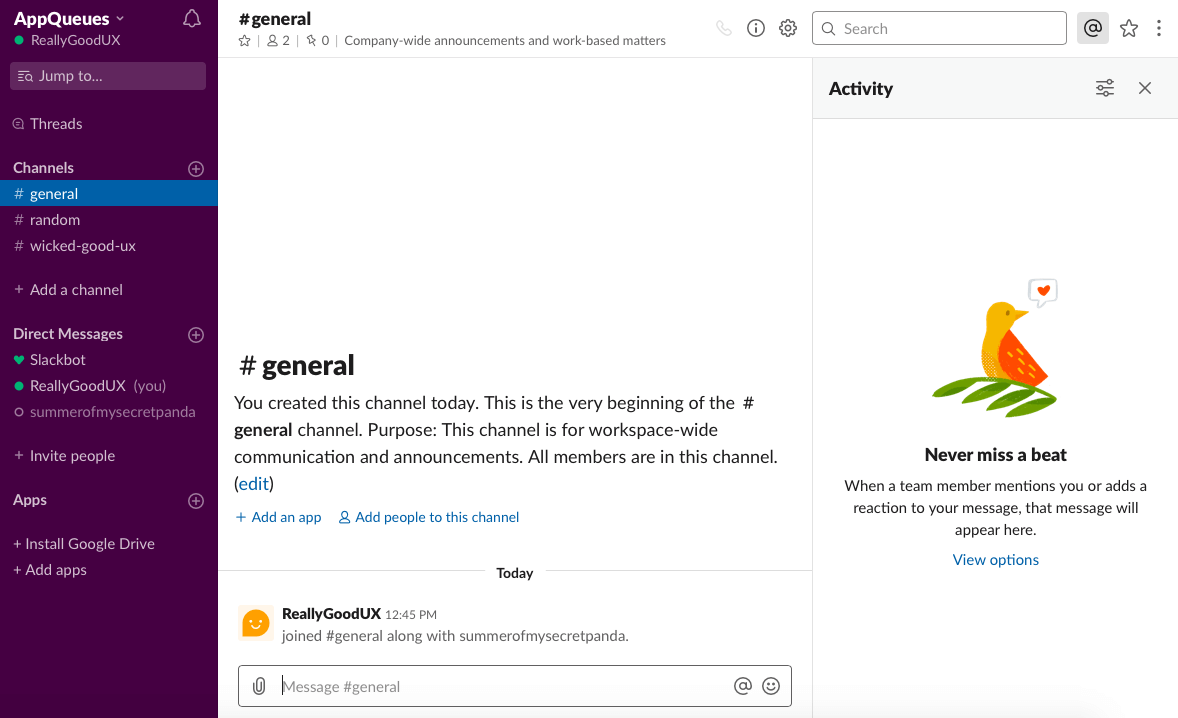Open the more actions menu
This screenshot has height=718, width=1178.
point(1158,28)
